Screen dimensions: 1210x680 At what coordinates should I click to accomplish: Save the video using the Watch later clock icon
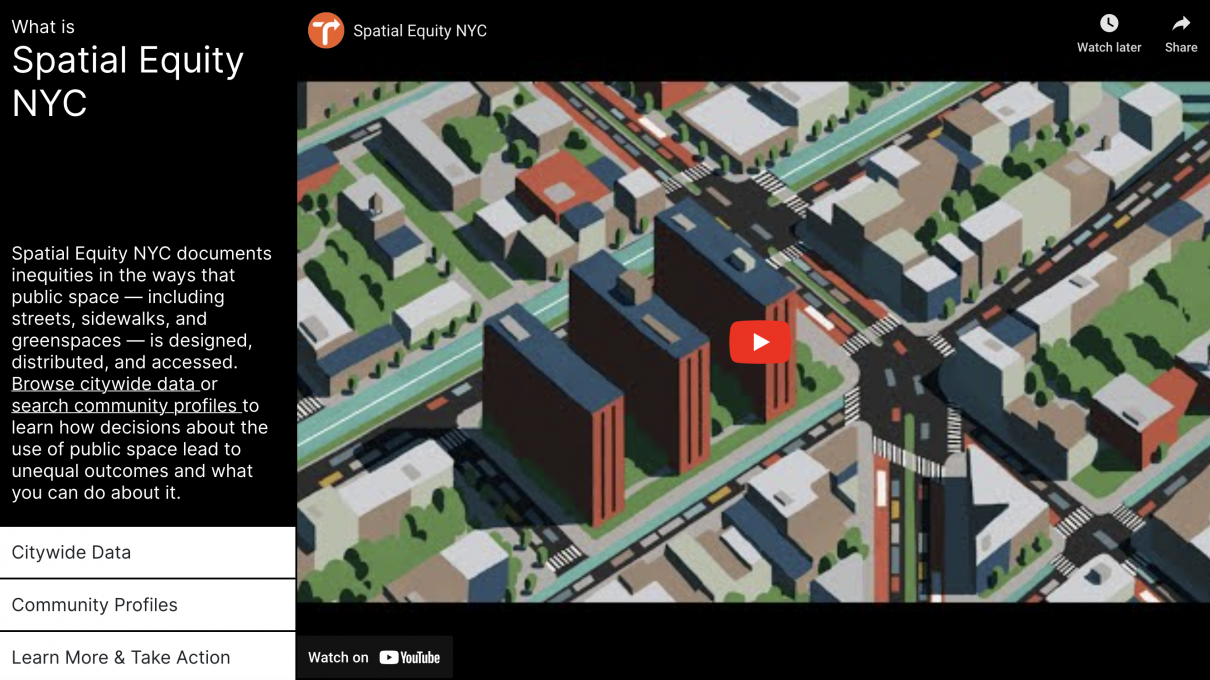point(1109,22)
